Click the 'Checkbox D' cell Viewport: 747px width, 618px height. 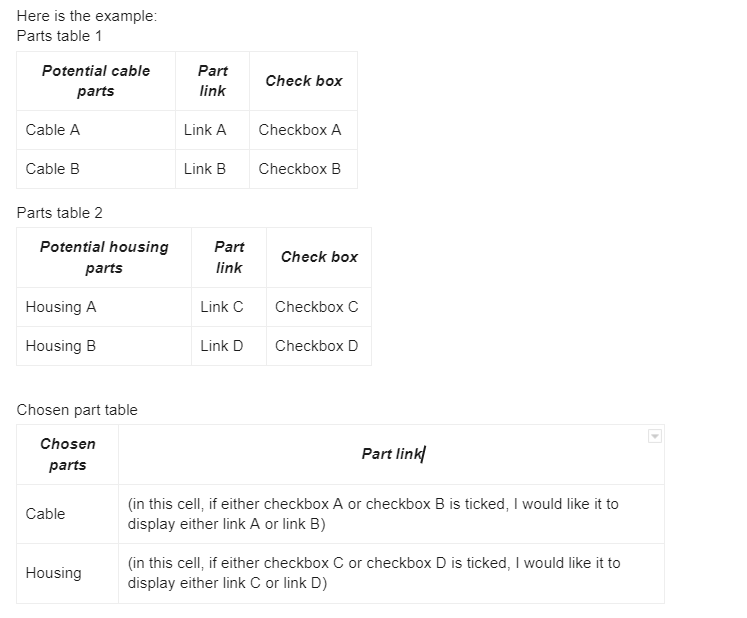(319, 346)
